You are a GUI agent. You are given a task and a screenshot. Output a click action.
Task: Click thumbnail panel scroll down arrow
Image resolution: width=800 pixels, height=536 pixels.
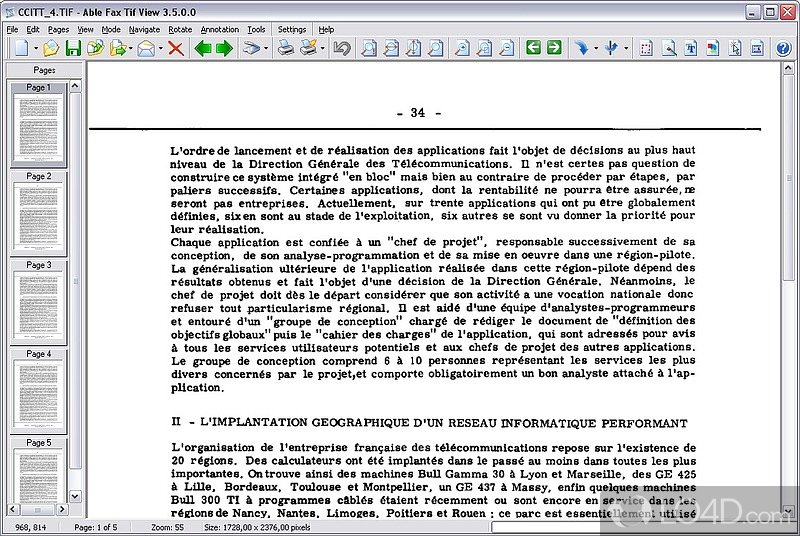pos(76,496)
